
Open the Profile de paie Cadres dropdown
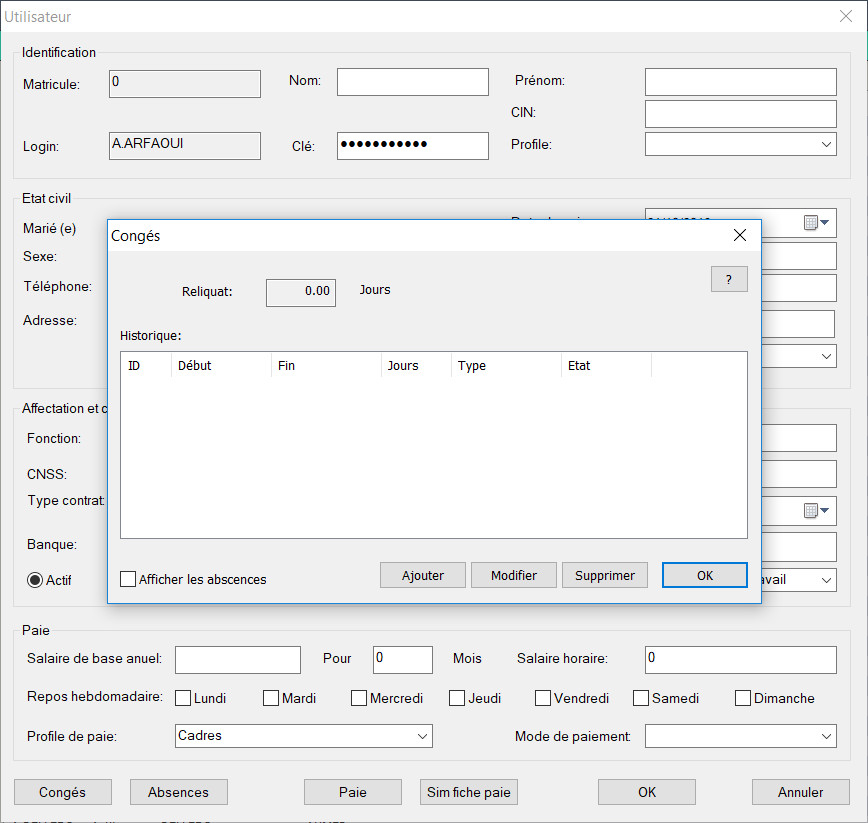click(421, 736)
